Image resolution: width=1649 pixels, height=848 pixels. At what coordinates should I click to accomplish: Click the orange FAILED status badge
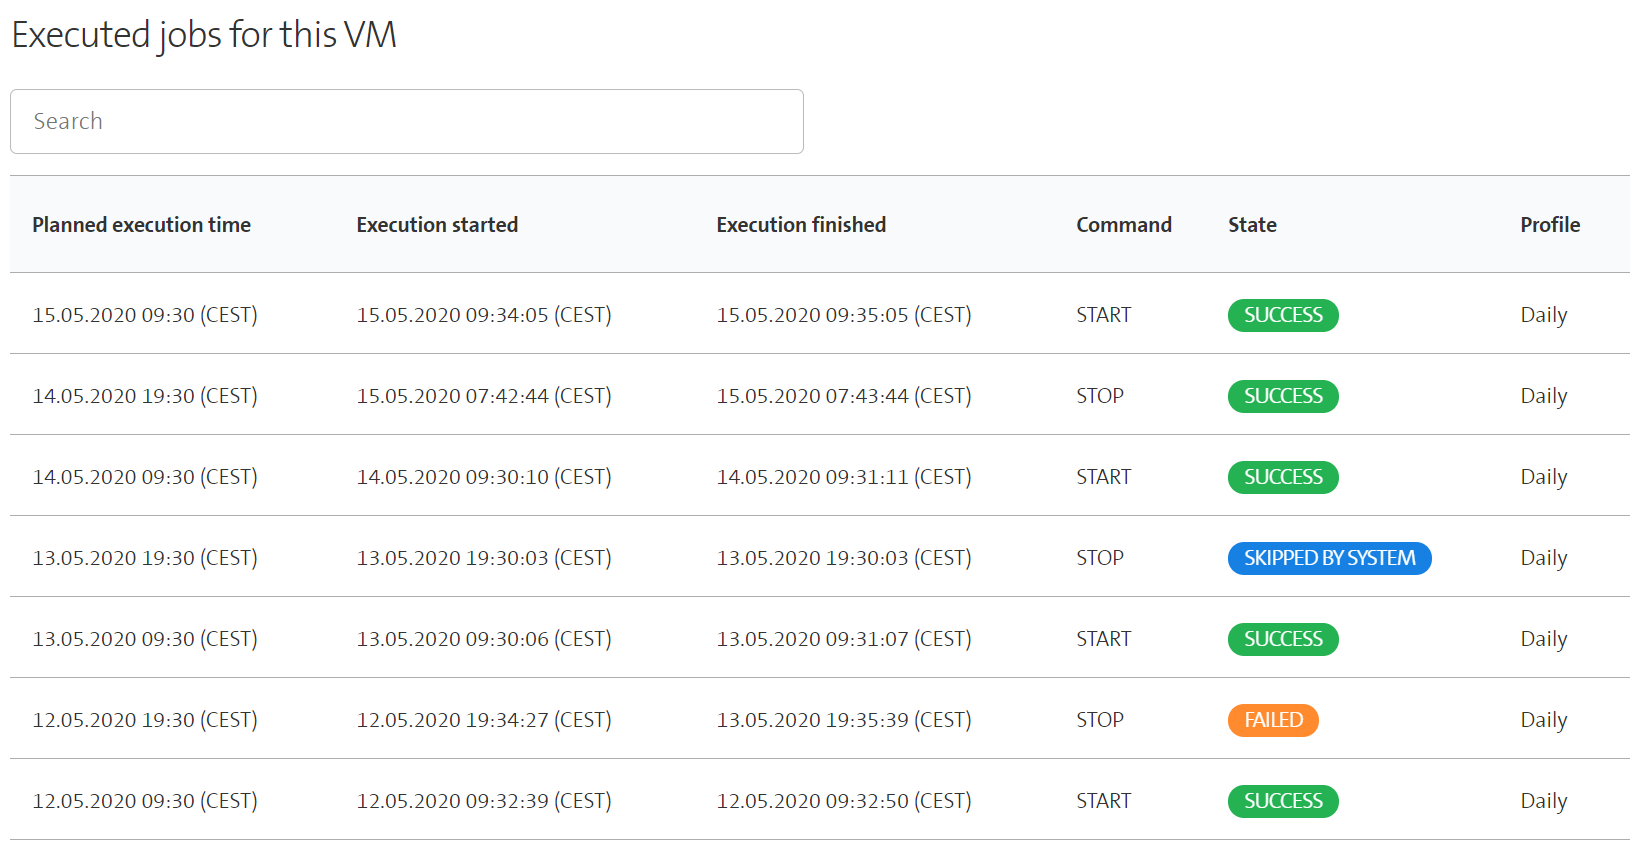[x=1272, y=720]
